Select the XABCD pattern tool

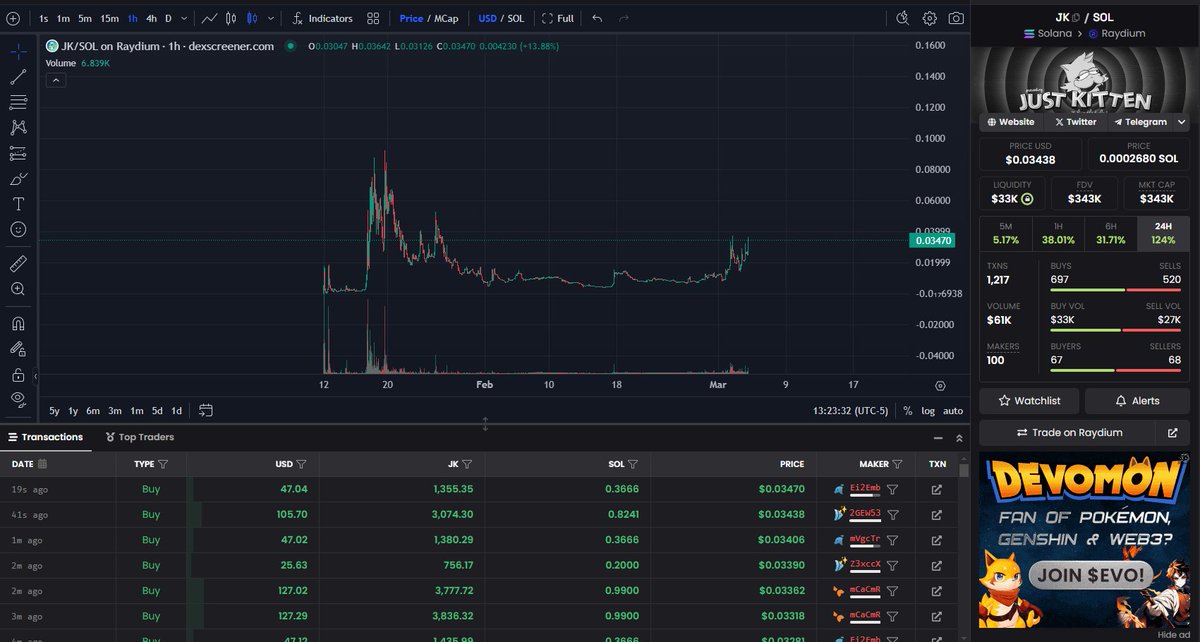[18, 128]
